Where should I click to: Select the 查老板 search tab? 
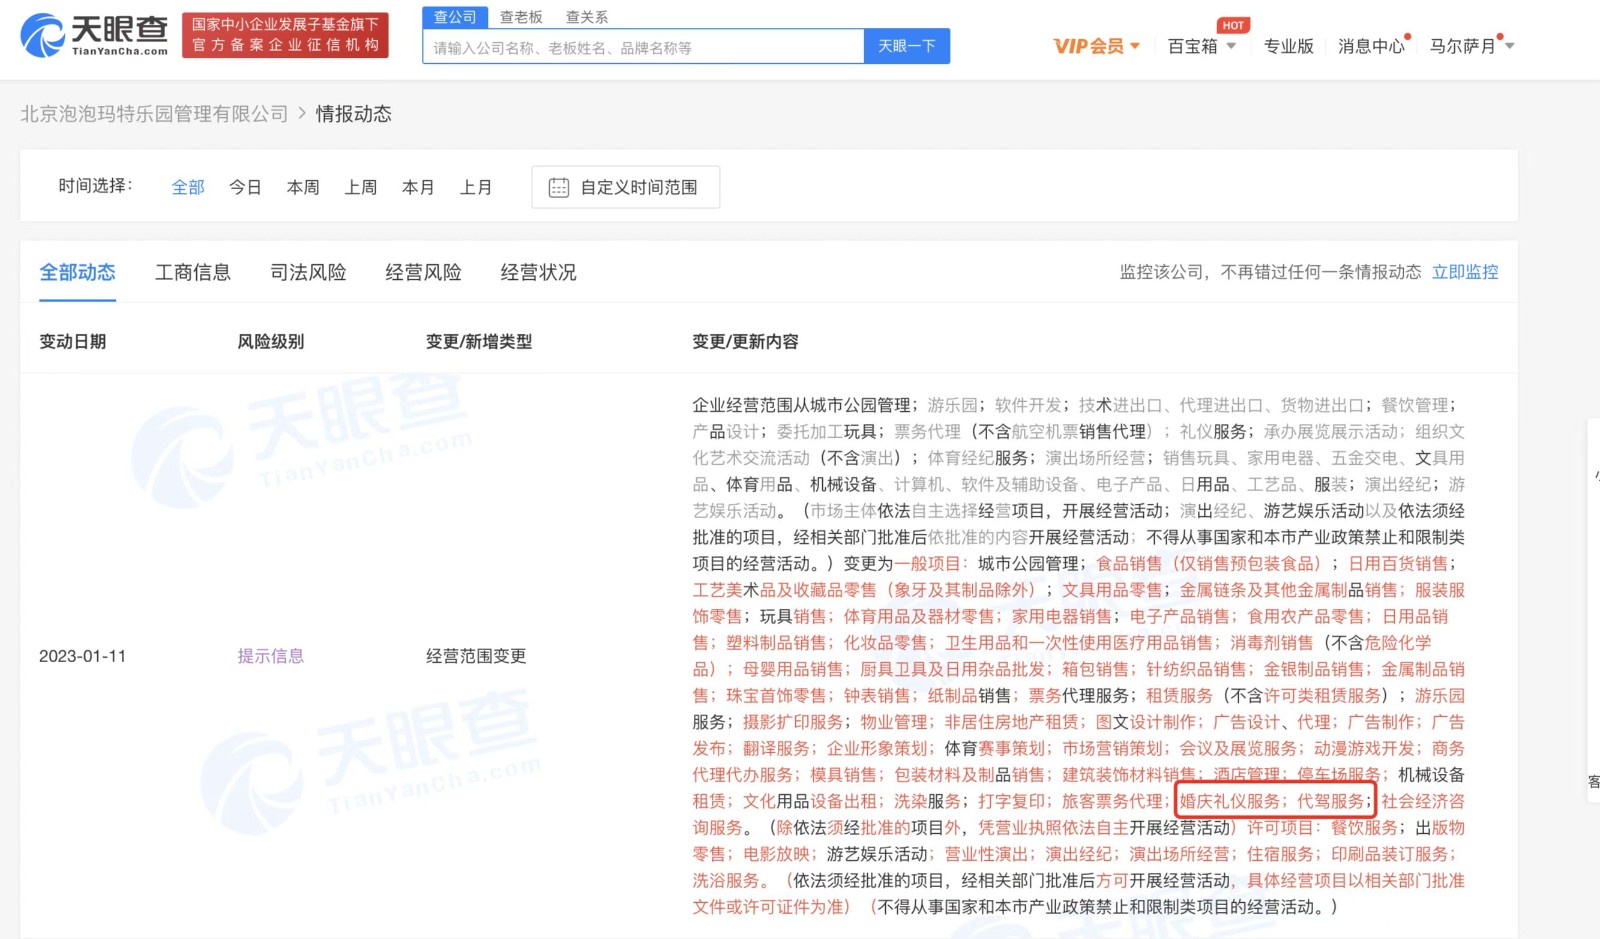coord(521,17)
